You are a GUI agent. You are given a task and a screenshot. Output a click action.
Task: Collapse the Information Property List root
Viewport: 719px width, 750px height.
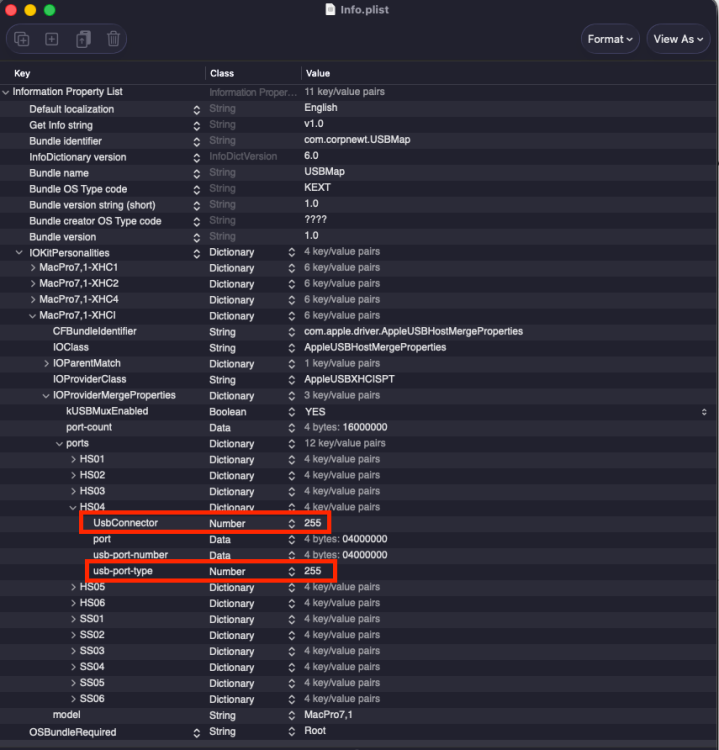click(x=6, y=92)
